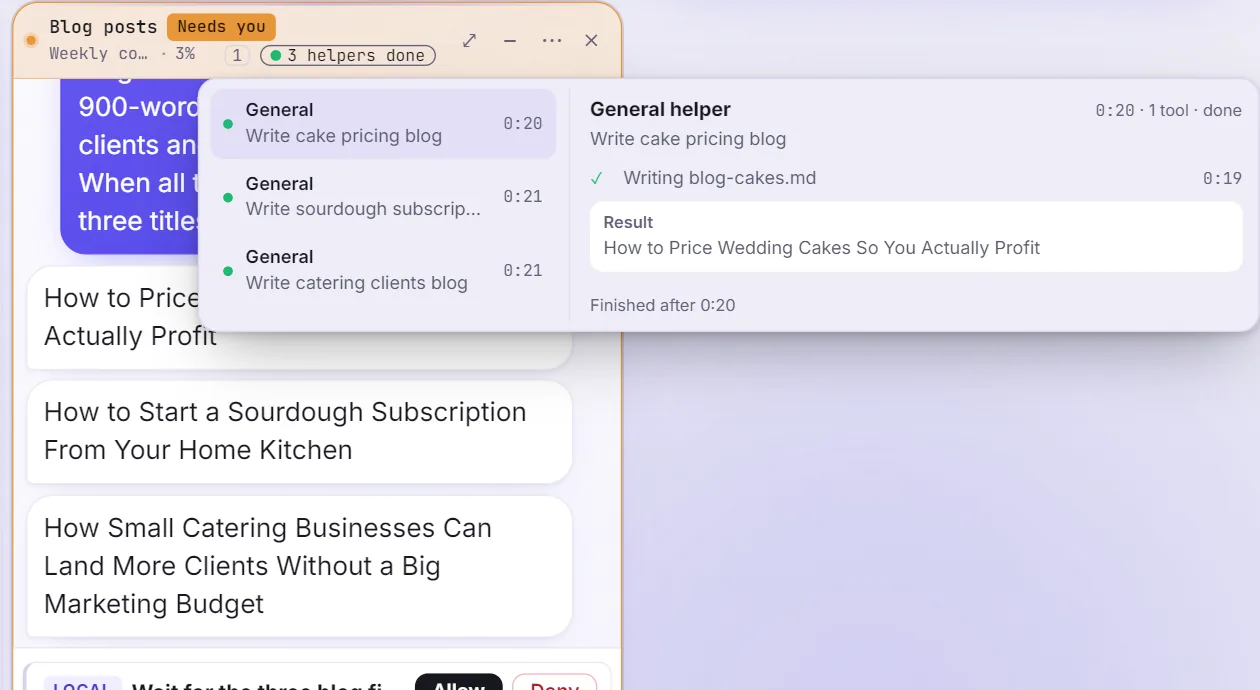Open the Sourdough Subscription title card
The width and height of the screenshot is (1260, 690).
(x=299, y=431)
